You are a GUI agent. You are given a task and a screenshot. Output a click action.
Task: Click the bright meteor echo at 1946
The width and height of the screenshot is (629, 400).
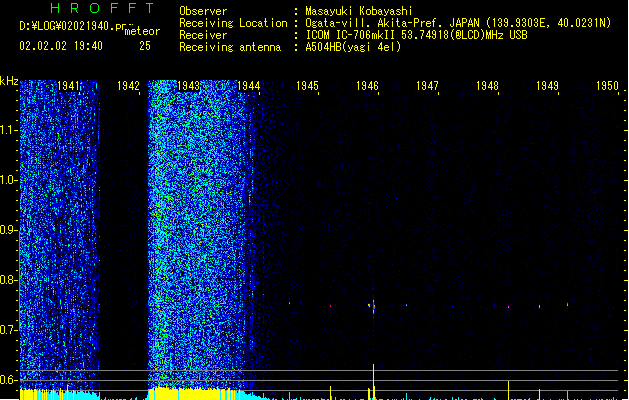[373, 307]
